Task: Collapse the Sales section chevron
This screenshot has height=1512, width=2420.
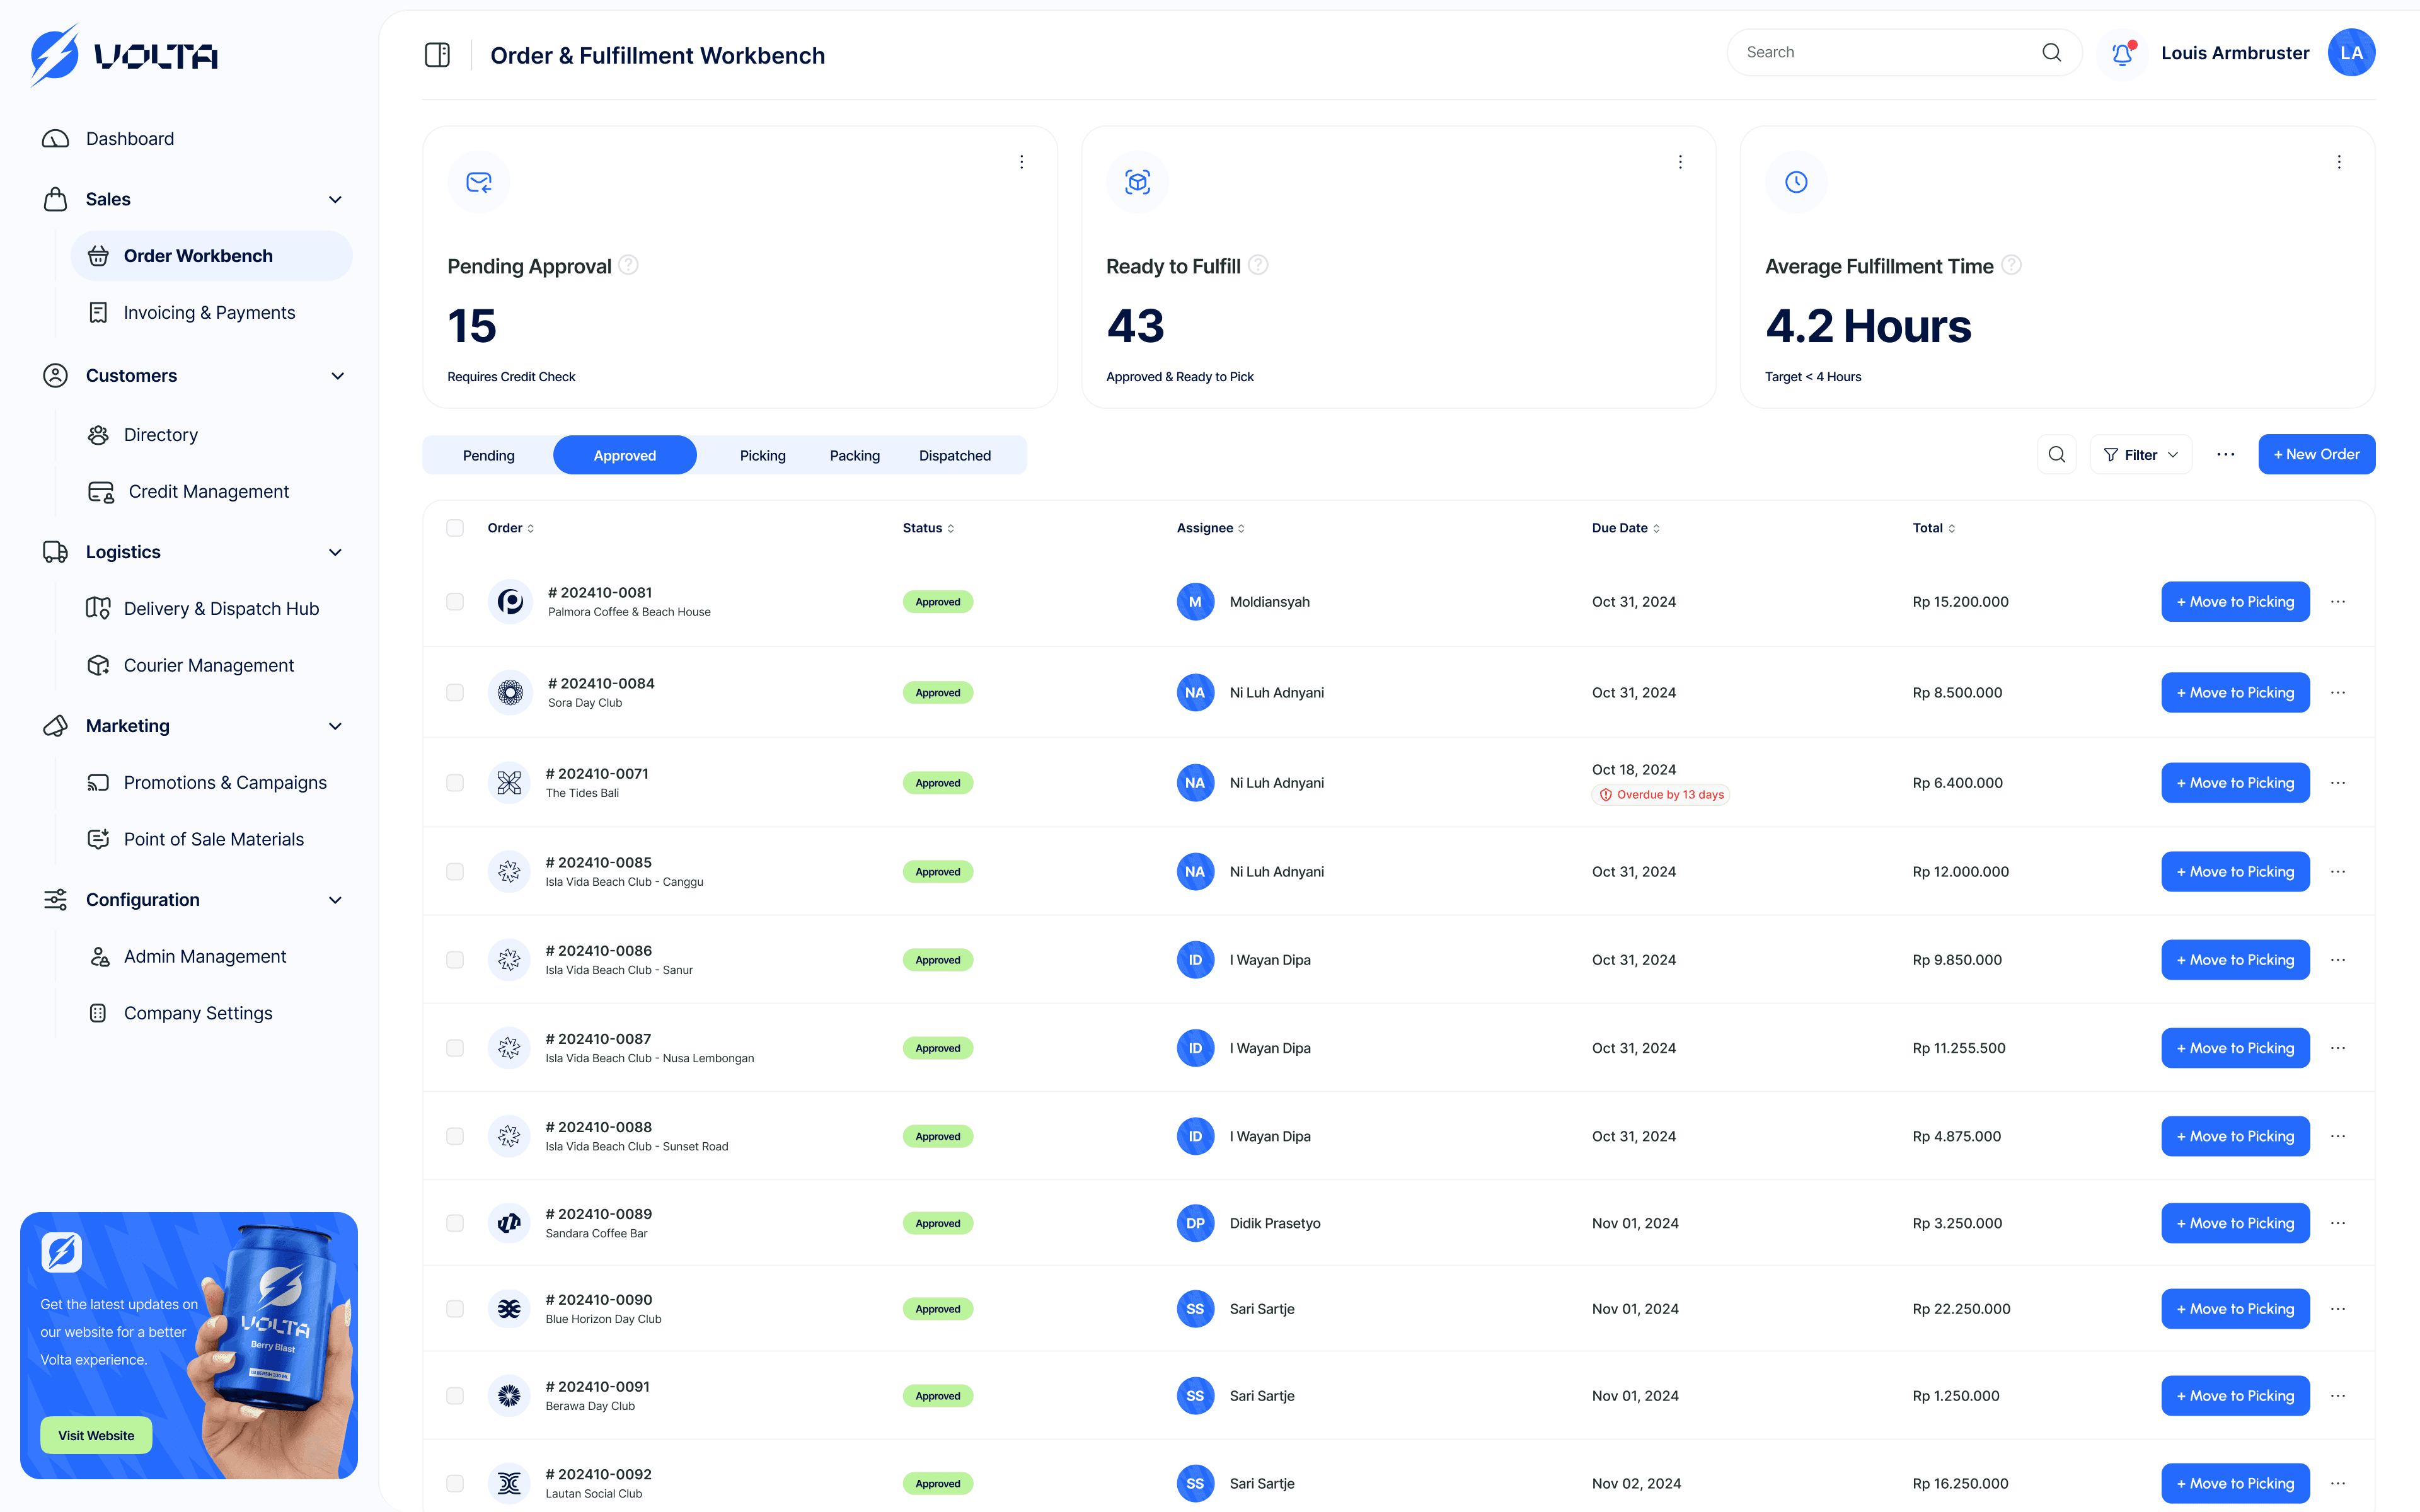Action: [x=336, y=200]
